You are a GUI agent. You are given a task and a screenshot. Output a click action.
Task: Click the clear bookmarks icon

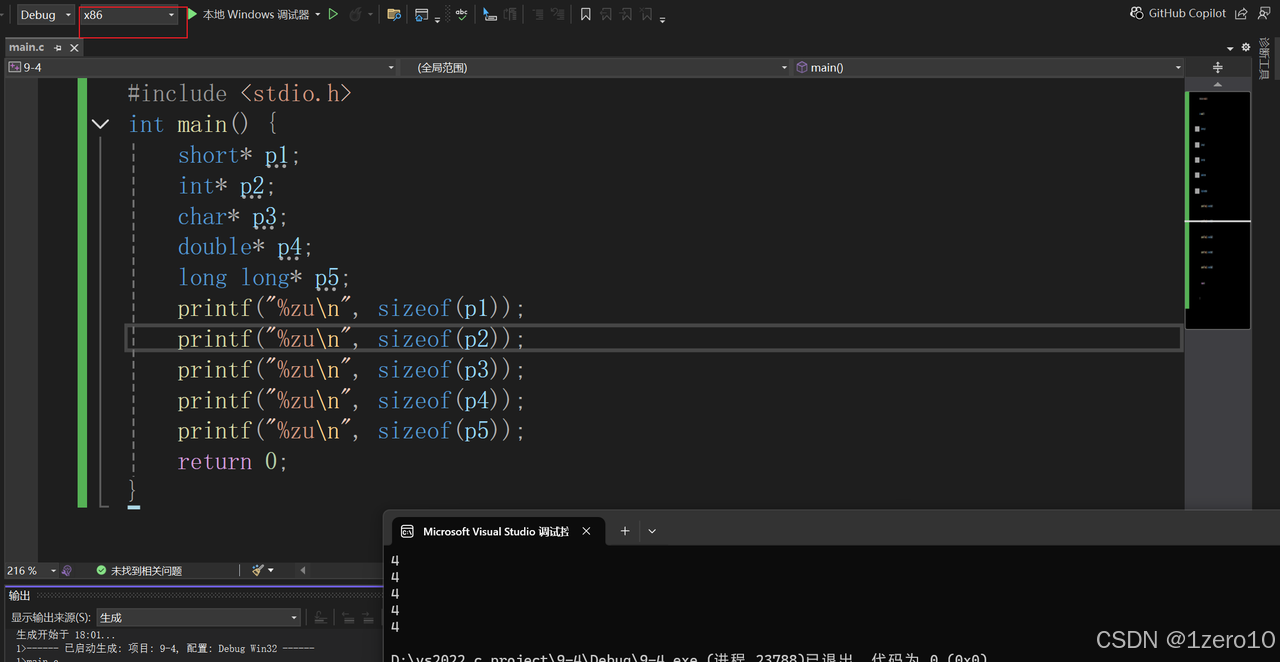(647, 15)
